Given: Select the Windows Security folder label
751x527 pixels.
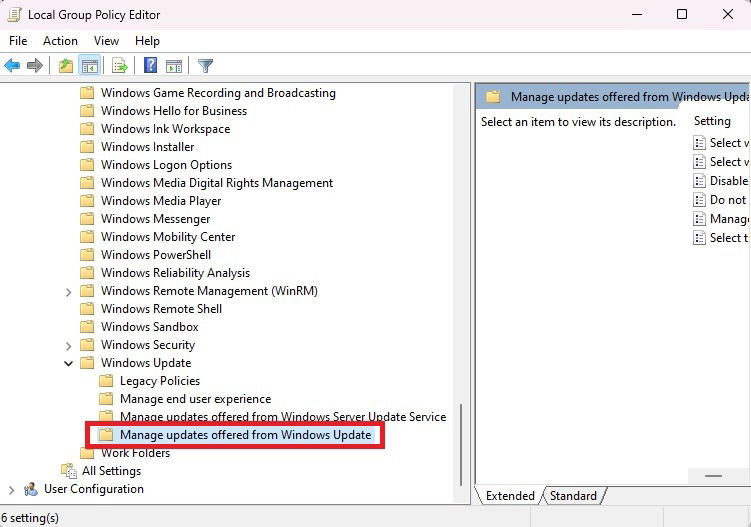Looking at the screenshot, I should [x=148, y=345].
